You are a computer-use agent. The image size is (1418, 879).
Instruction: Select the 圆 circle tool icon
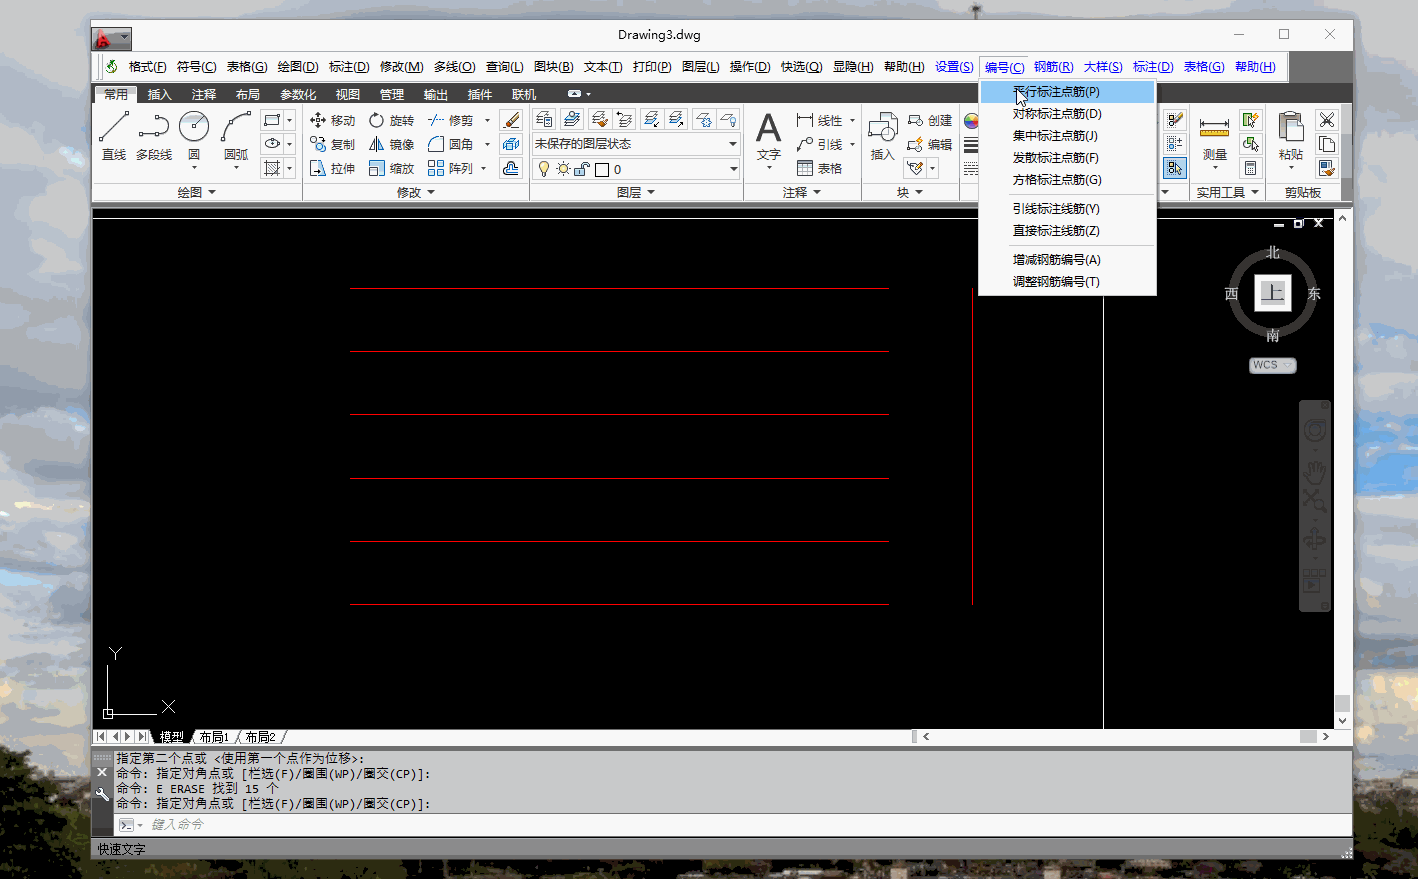[x=194, y=127]
